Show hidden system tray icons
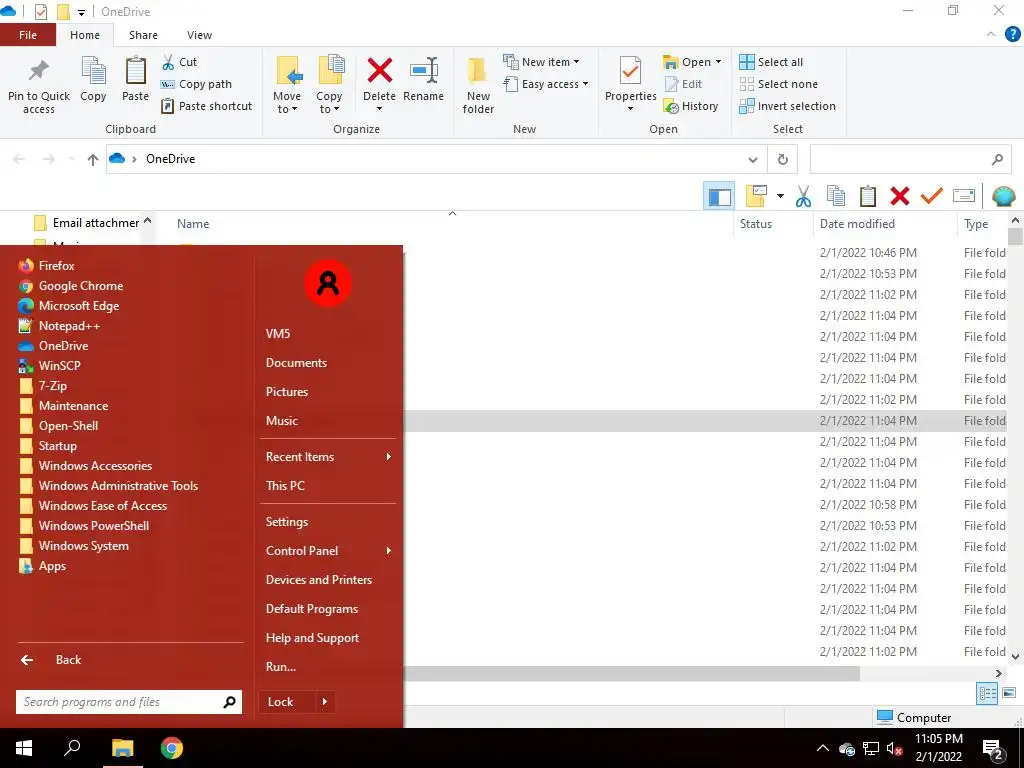1024x768 pixels. point(823,748)
